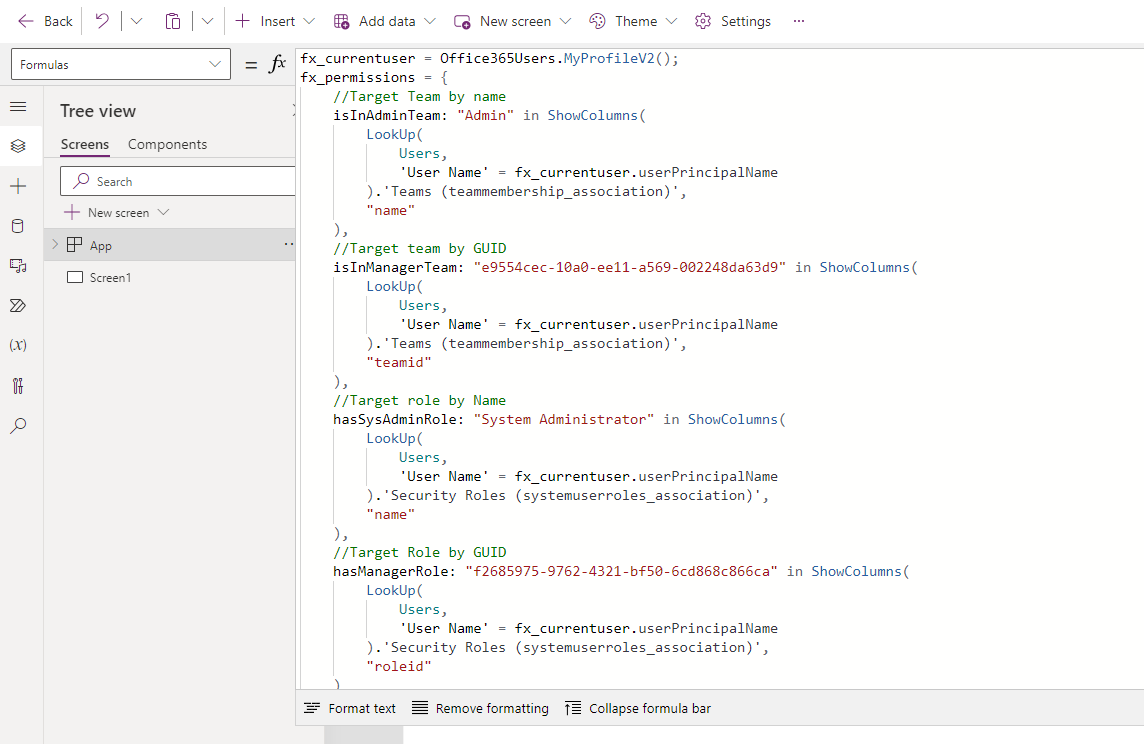Open the Media icon in left sidebar
The height and width of the screenshot is (744, 1144).
(18, 265)
